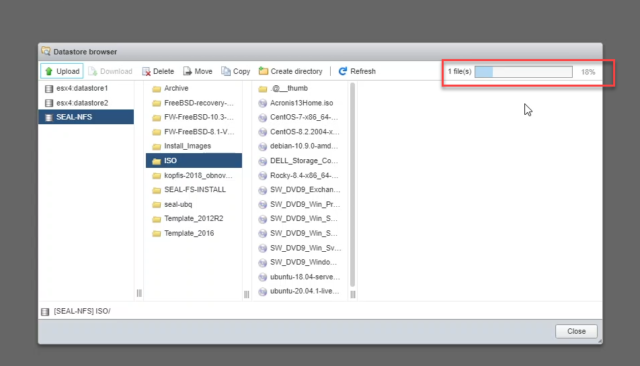
Task: Open the kopfis-2018_obnov folder
Action: (x=194, y=175)
